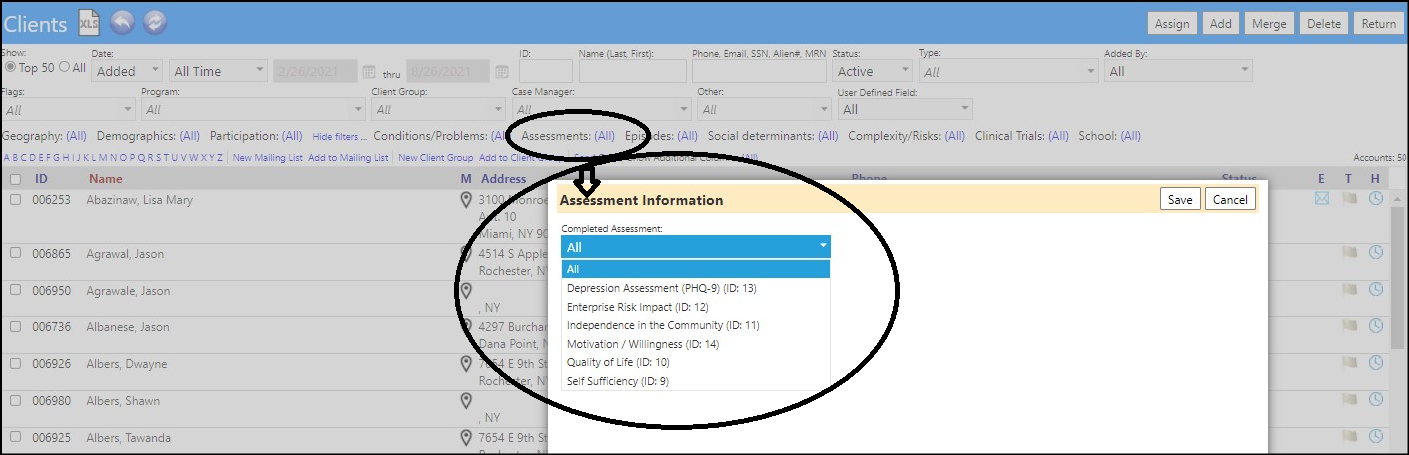Open history clock for Agrawal, Jason
The width and height of the screenshot is (1409, 455).
pos(1375,252)
